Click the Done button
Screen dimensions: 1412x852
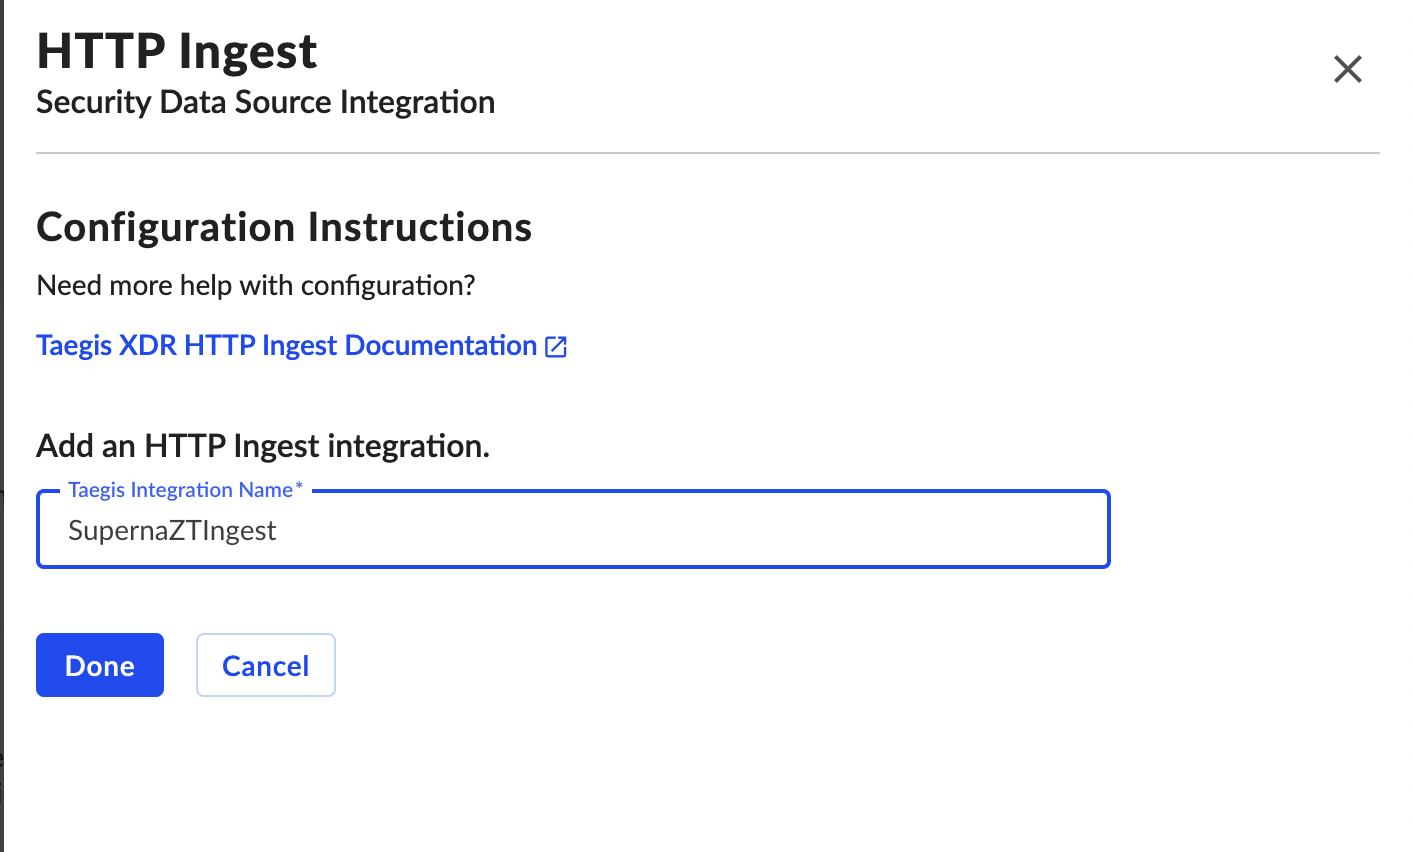100,665
